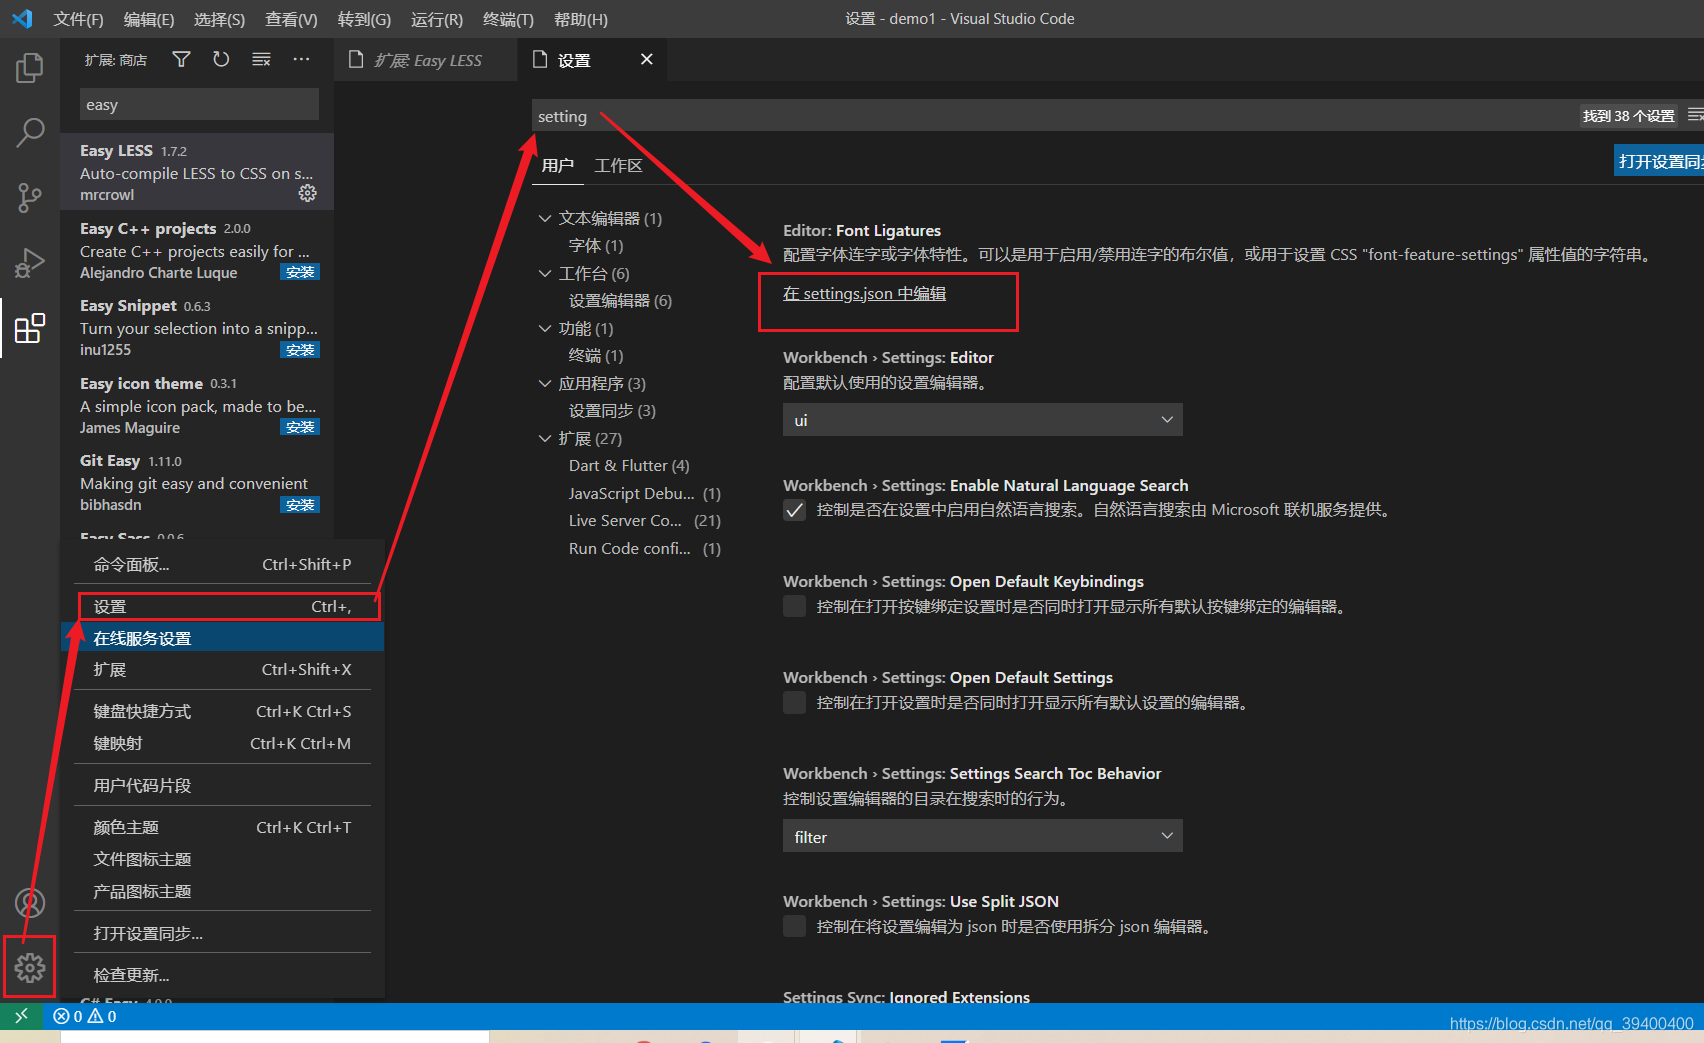Collapse 功能 settings group

(545, 328)
